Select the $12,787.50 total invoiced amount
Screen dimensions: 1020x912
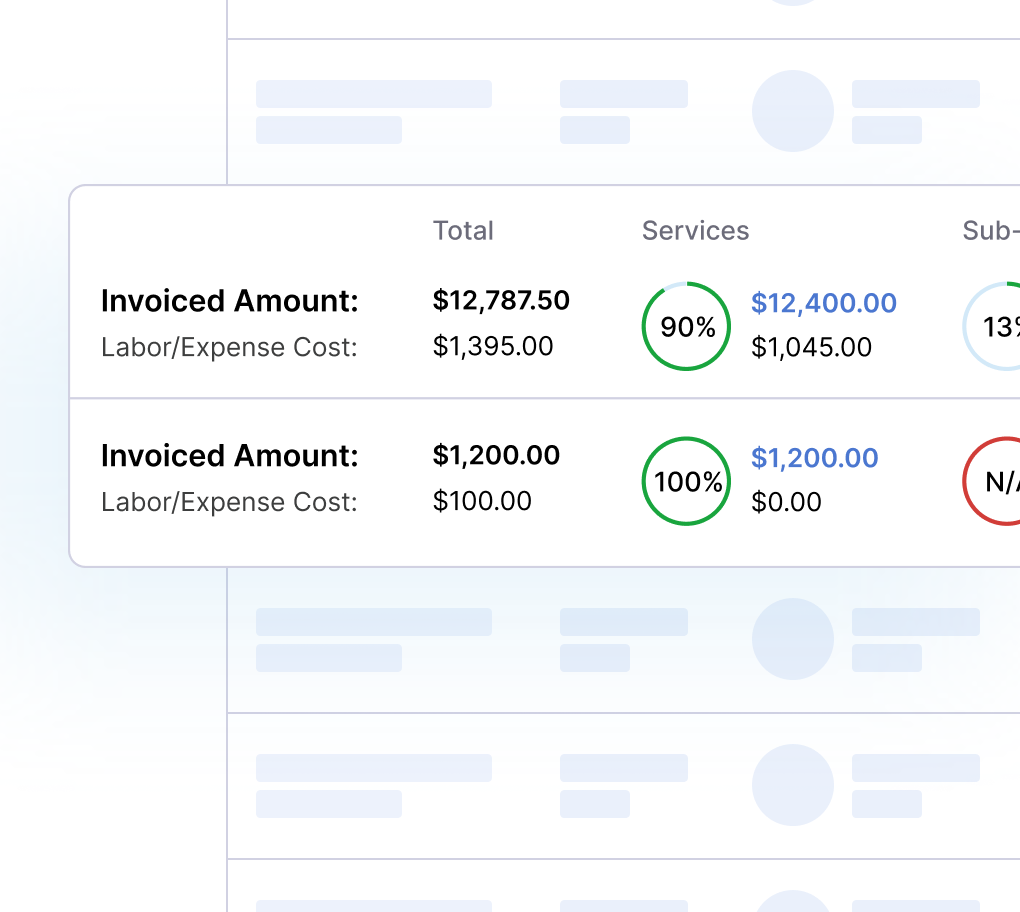(501, 301)
